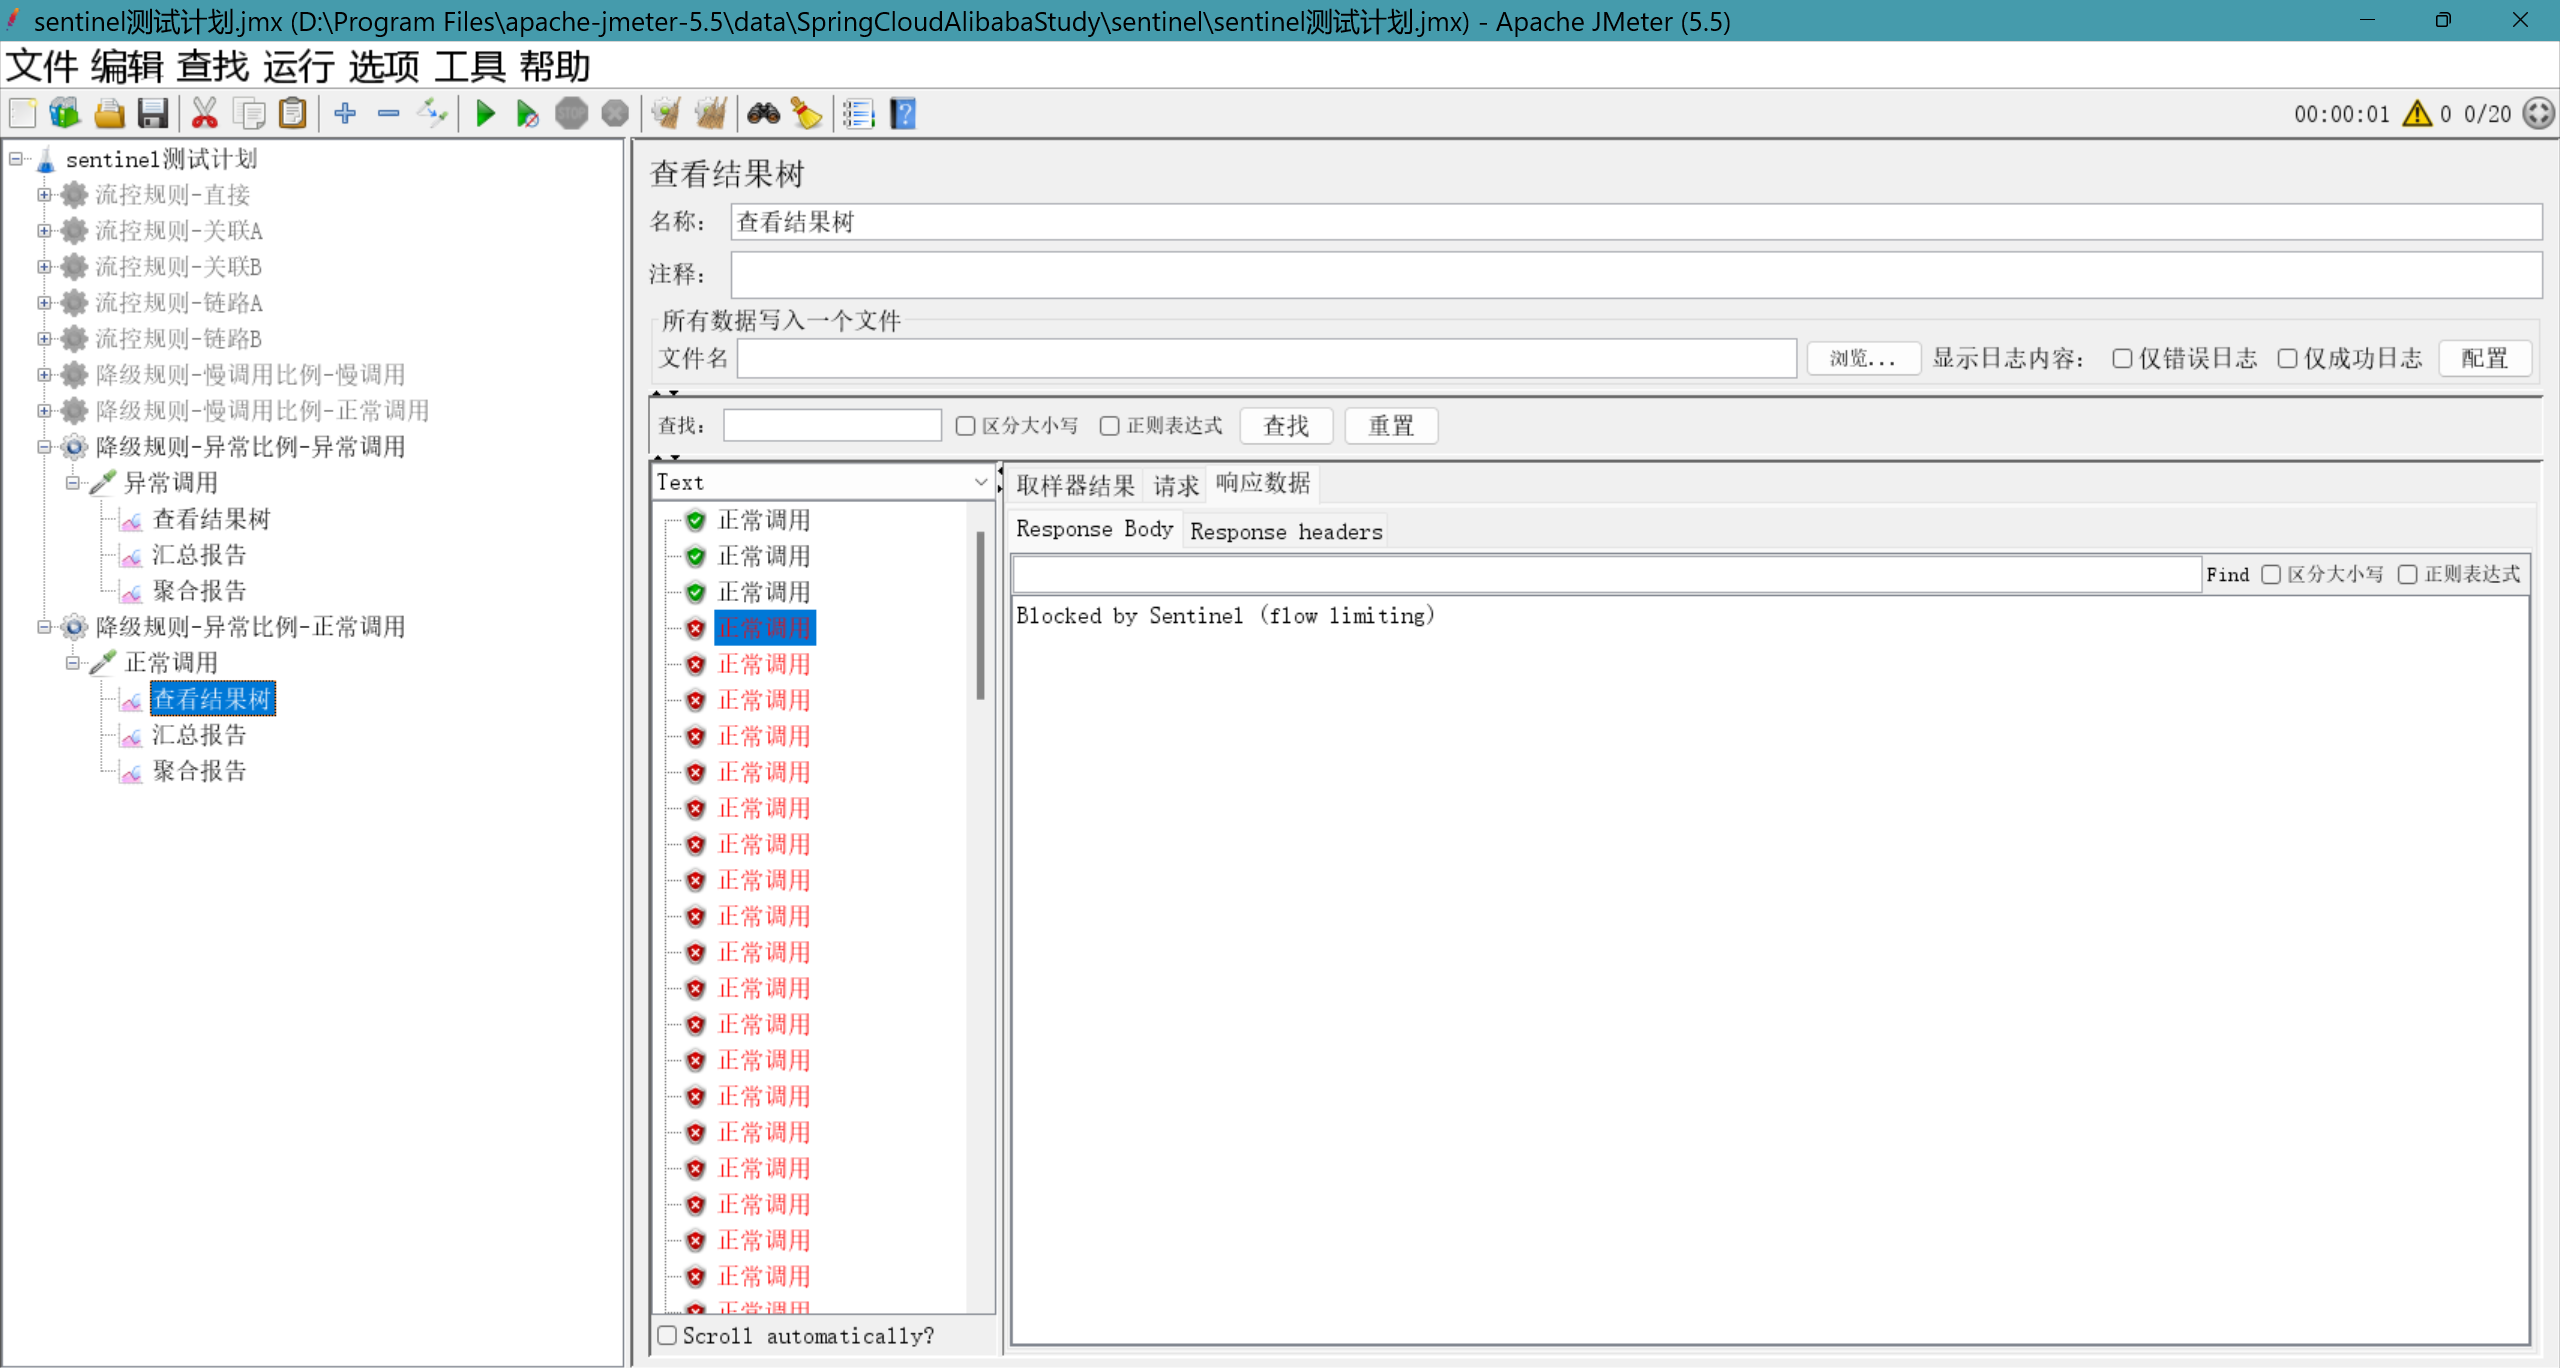Toggle the Scroll automatically checkbox
The width and height of the screenshot is (2560, 1368).
pos(668,1335)
